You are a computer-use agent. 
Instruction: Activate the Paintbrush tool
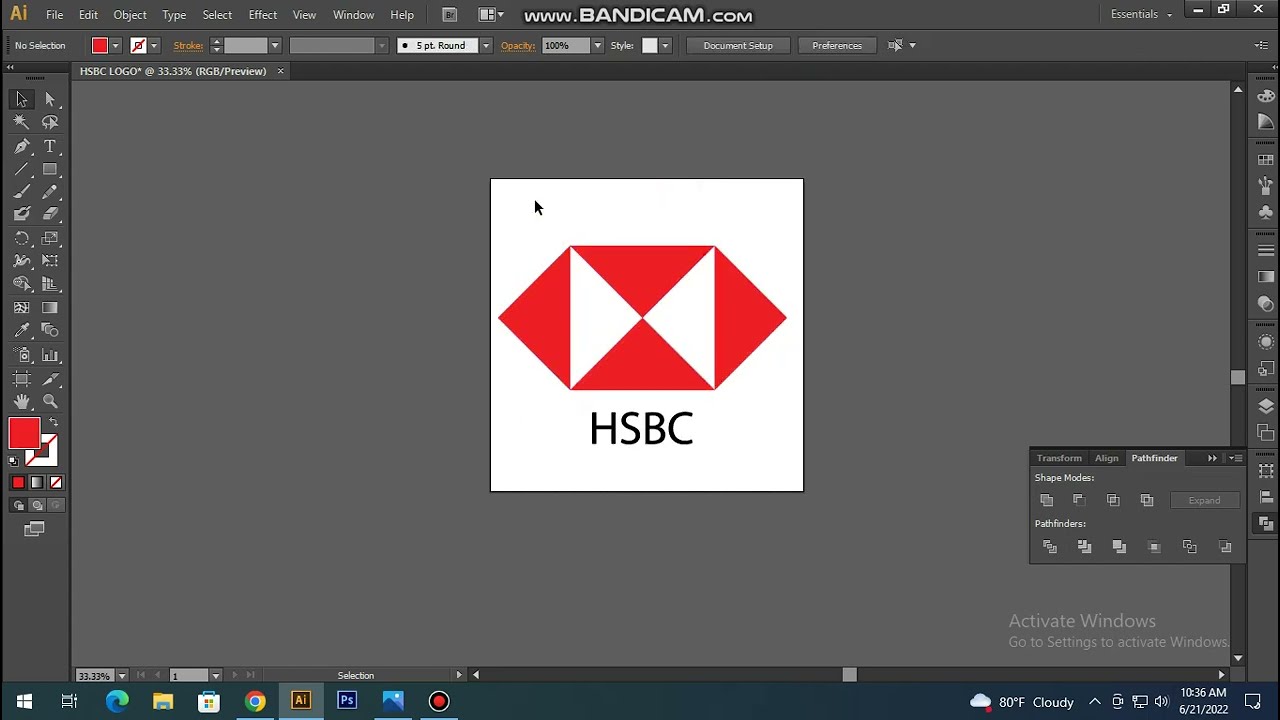click(22, 192)
